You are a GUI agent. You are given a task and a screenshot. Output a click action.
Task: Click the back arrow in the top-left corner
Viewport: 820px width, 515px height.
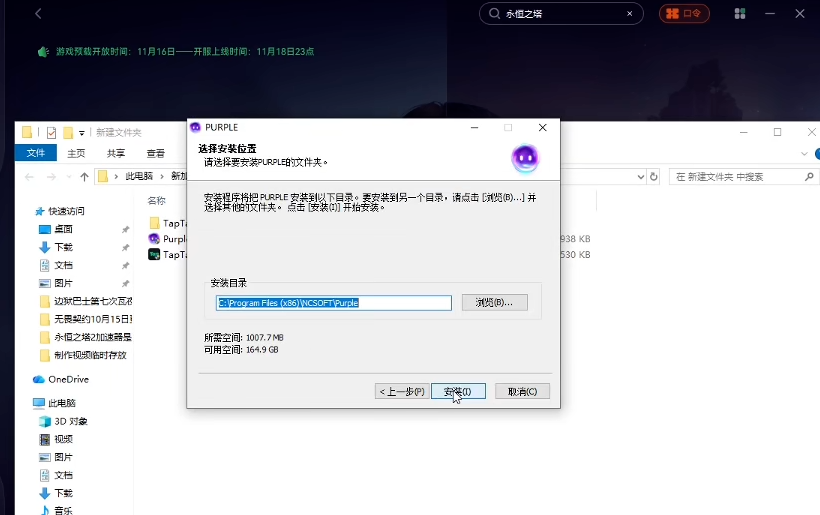coord(38,14)
